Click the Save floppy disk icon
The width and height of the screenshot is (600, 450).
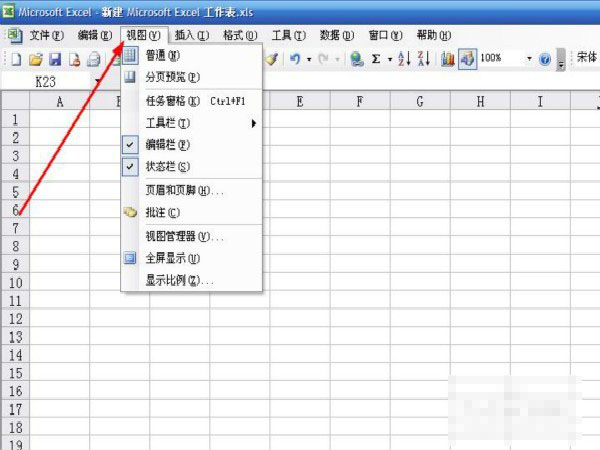pyautogui.click(x=55, y=59)
